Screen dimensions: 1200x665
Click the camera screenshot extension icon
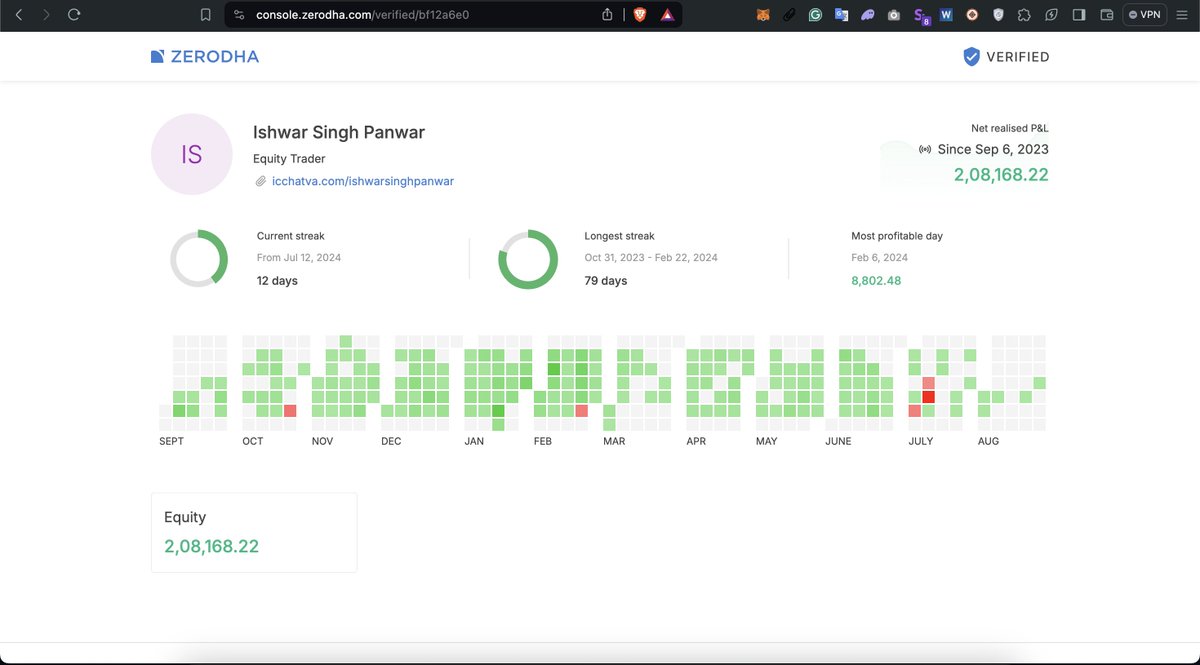click(893, 15)
